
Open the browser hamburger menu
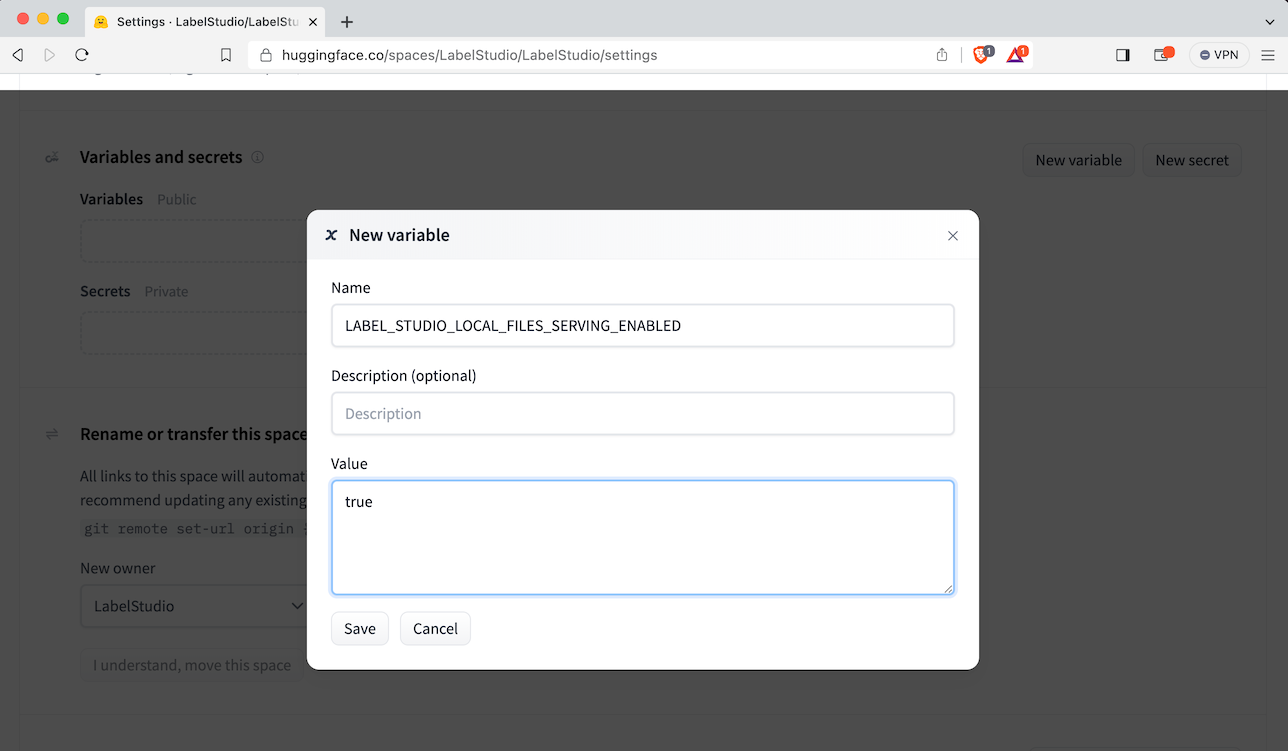pyautogui.click(x=1267, y=55)
